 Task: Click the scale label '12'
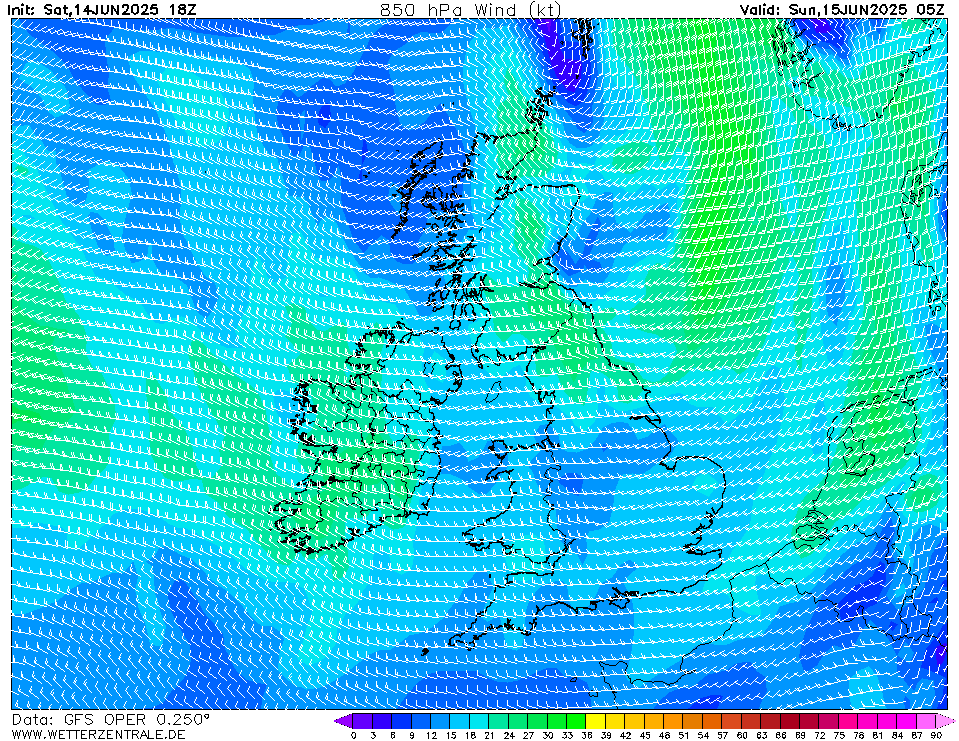pyautogui.click(x=431, y=735)
